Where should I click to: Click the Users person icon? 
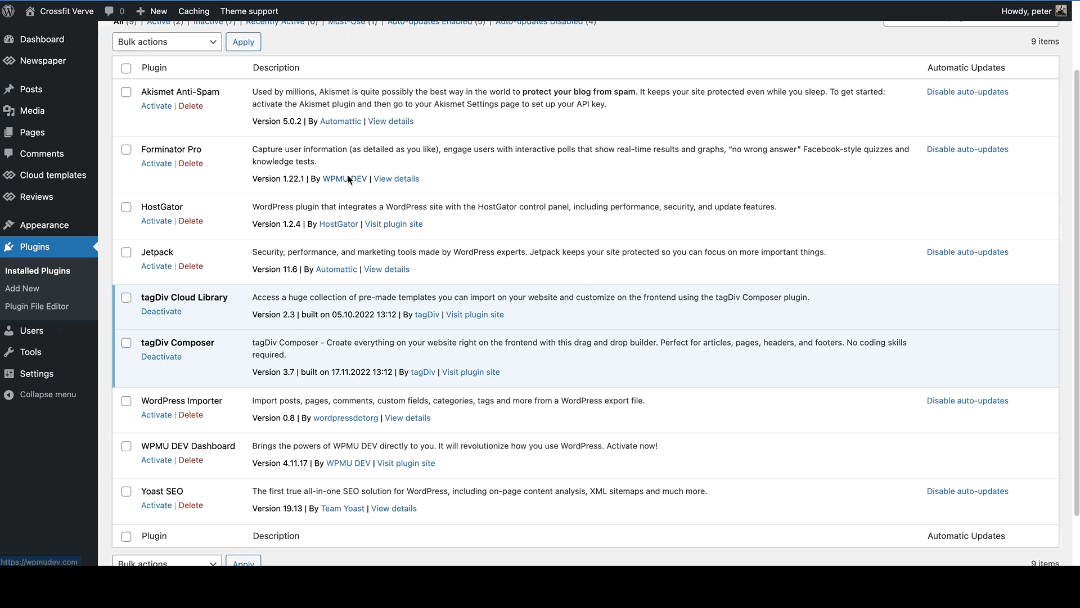(9, 331)
